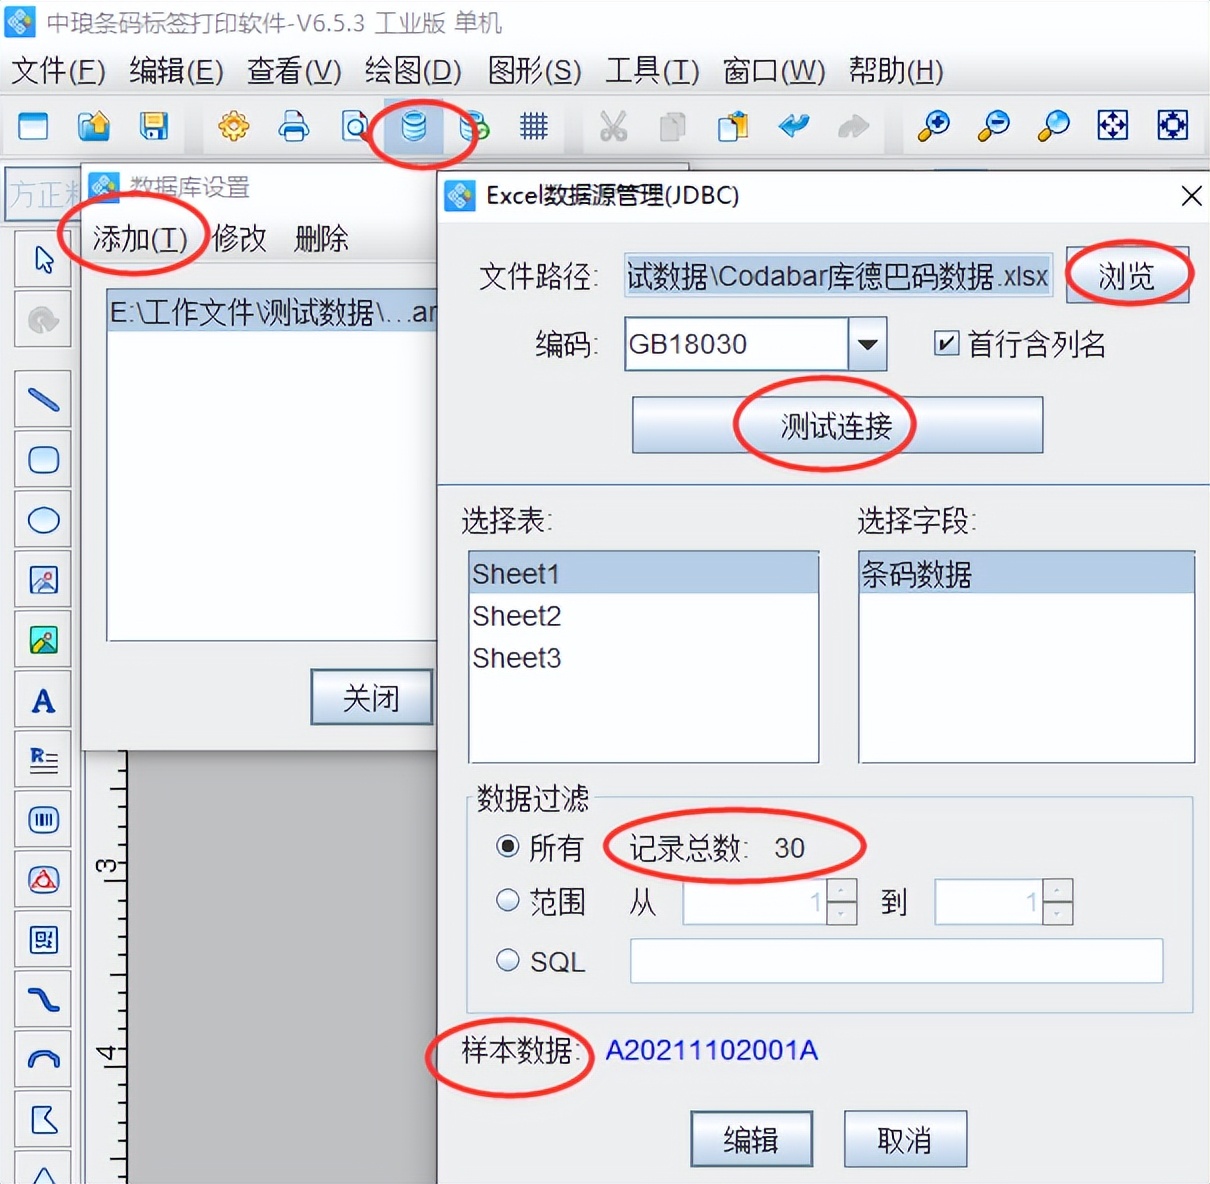Open the database settings via the database toolbar icon
This screenshot has height=1184, width=1210.
click(414, 127)
